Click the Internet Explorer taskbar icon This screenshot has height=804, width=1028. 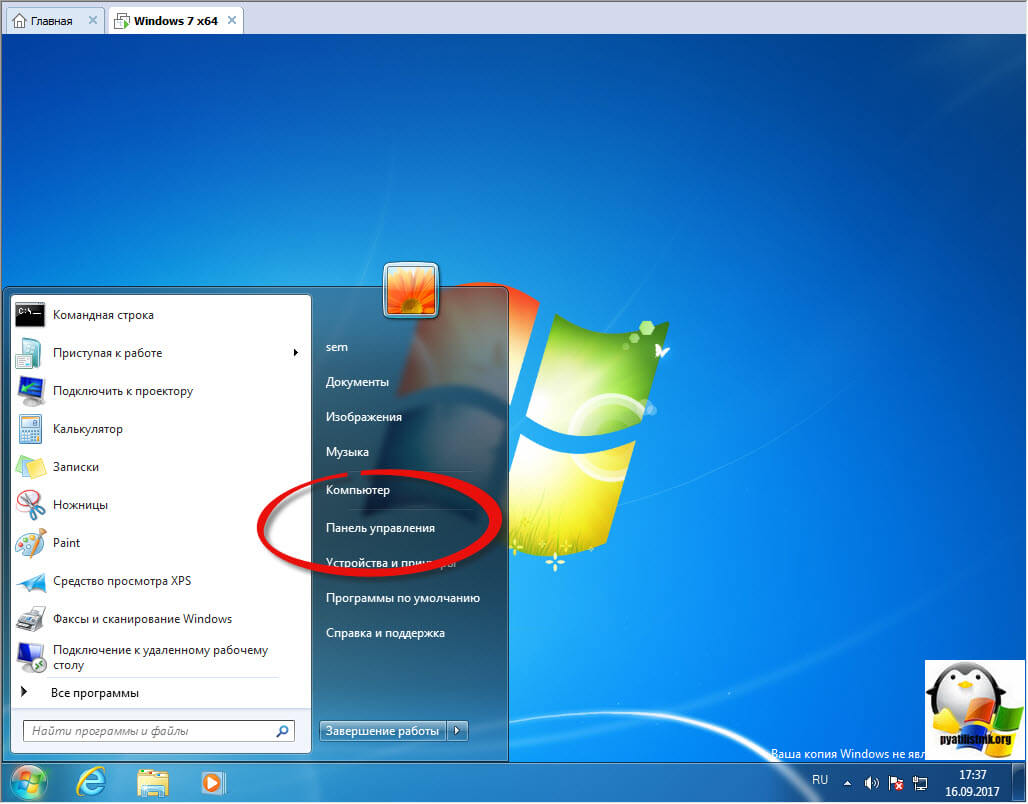(x=92, y=781)
